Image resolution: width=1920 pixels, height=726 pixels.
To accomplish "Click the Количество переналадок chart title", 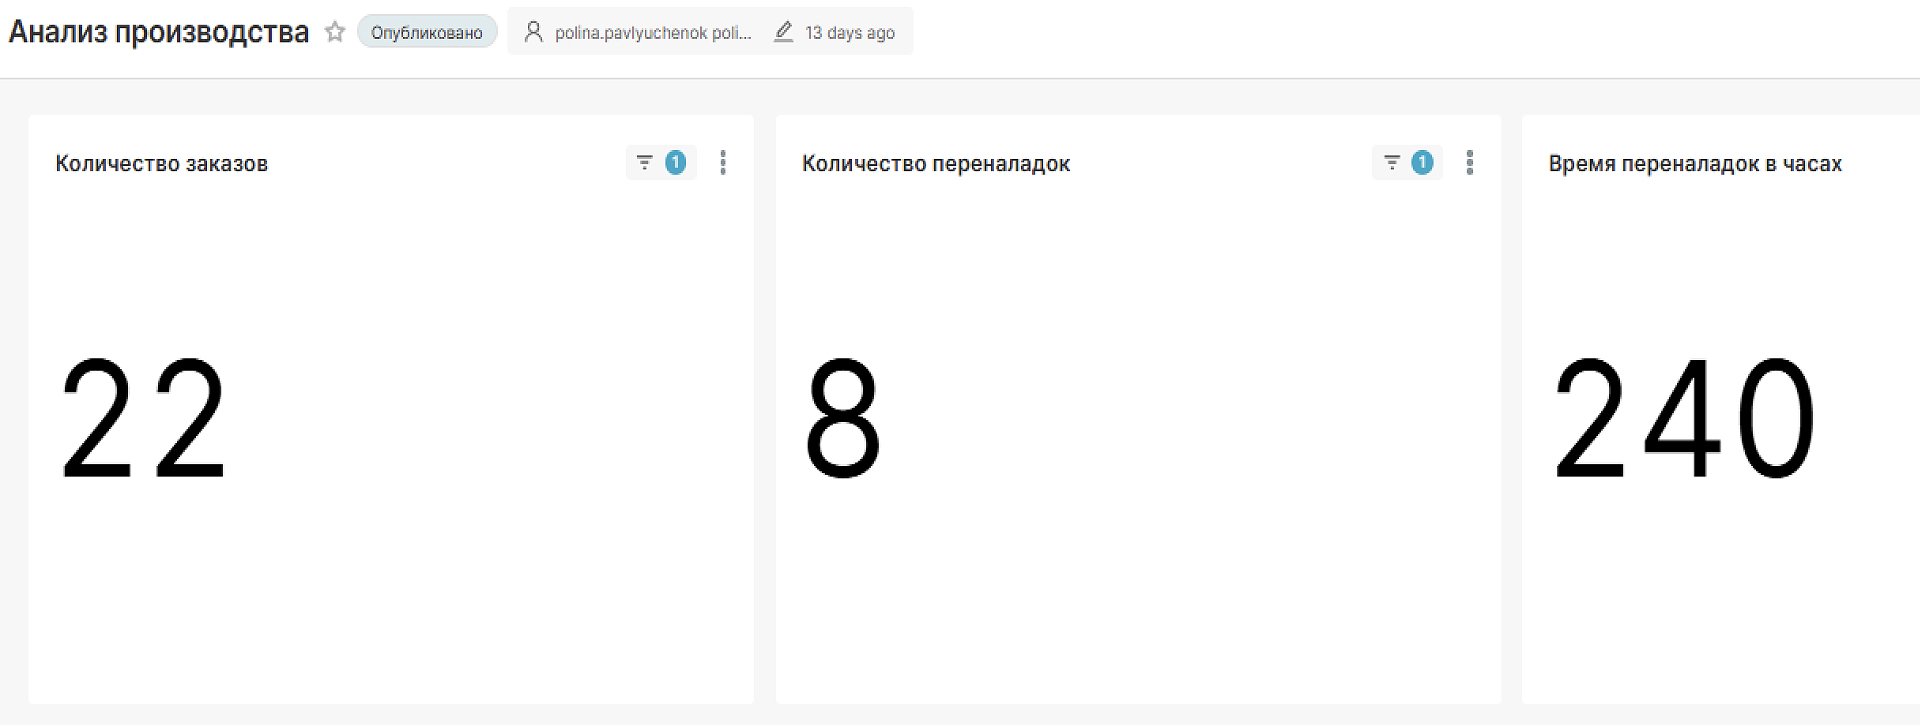I will (x=936, y=164).
